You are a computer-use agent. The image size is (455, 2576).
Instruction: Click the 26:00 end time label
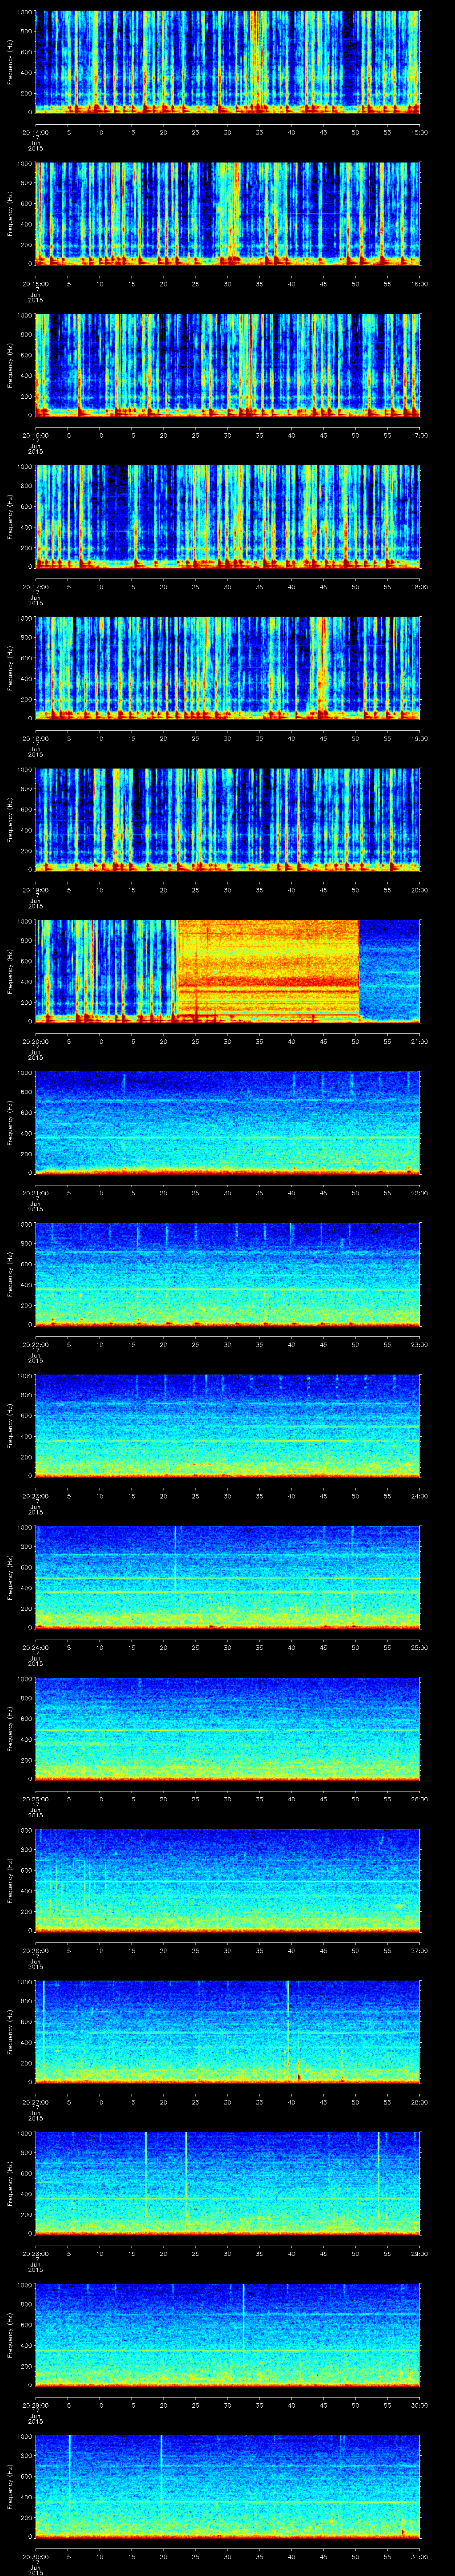[x=420, y=1800]
